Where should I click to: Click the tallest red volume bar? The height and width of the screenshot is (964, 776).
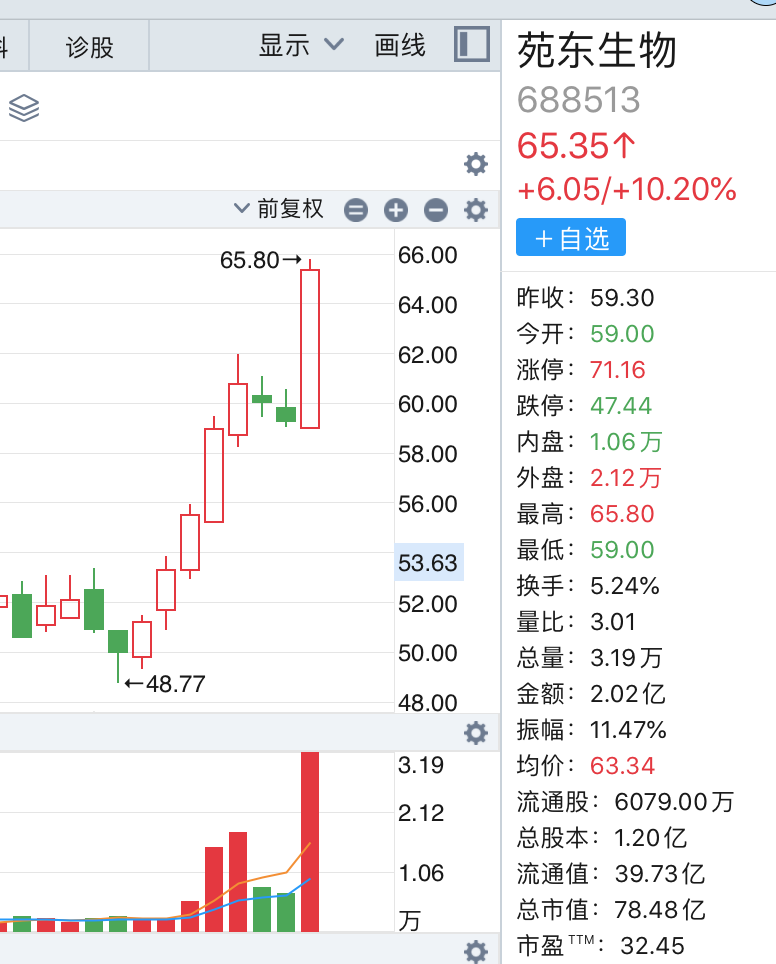(310, 840)
